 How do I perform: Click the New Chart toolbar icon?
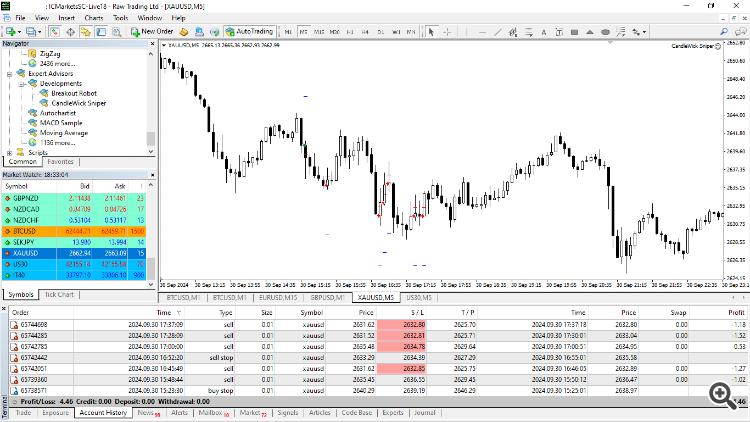(10, 32)
